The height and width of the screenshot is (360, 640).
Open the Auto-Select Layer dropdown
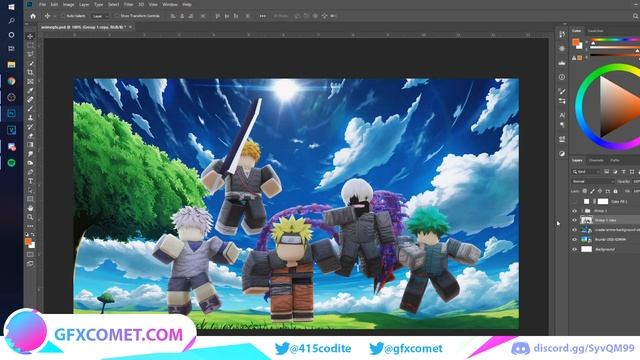pos(100,16)
